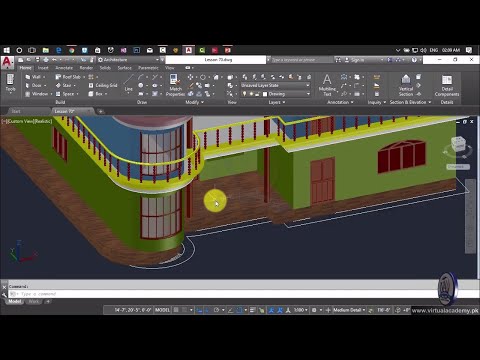
Task: Open Chrome from the Windows taskbar
Action: 71,50
